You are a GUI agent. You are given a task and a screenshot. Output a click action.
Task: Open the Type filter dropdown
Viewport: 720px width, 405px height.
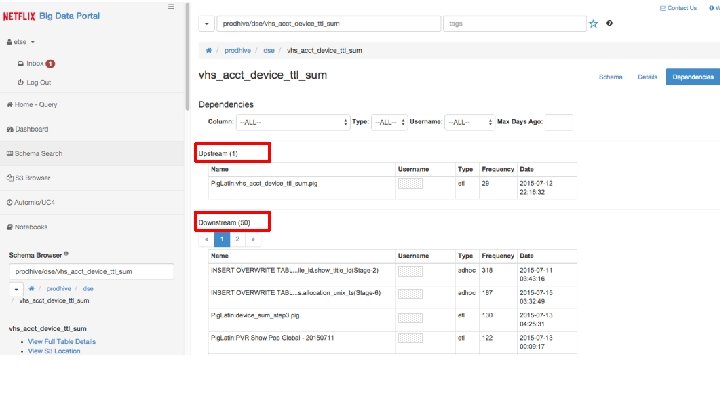click(x=389, y=122)
